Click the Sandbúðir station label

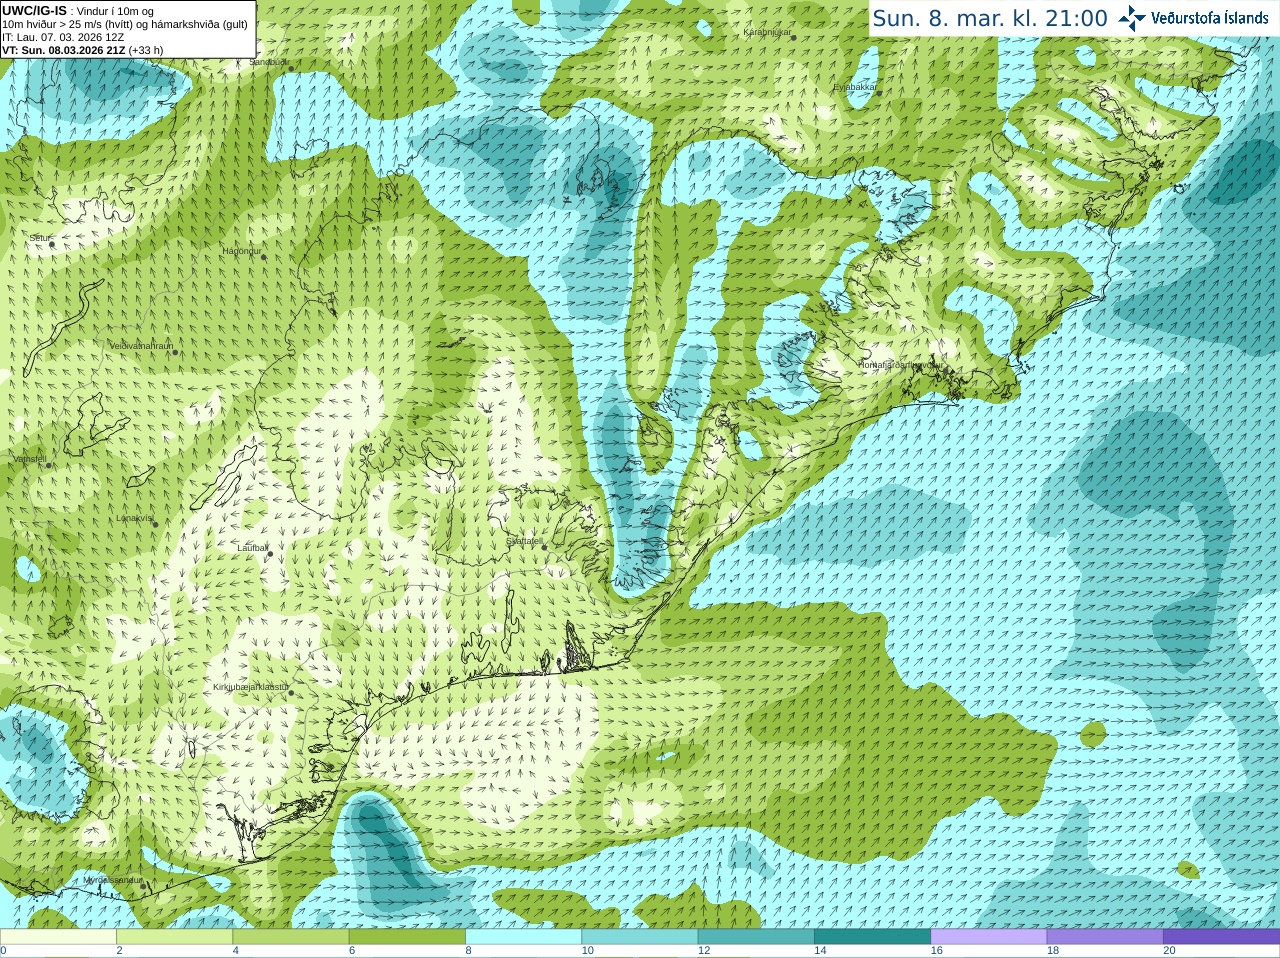click(x=269, y=62)
